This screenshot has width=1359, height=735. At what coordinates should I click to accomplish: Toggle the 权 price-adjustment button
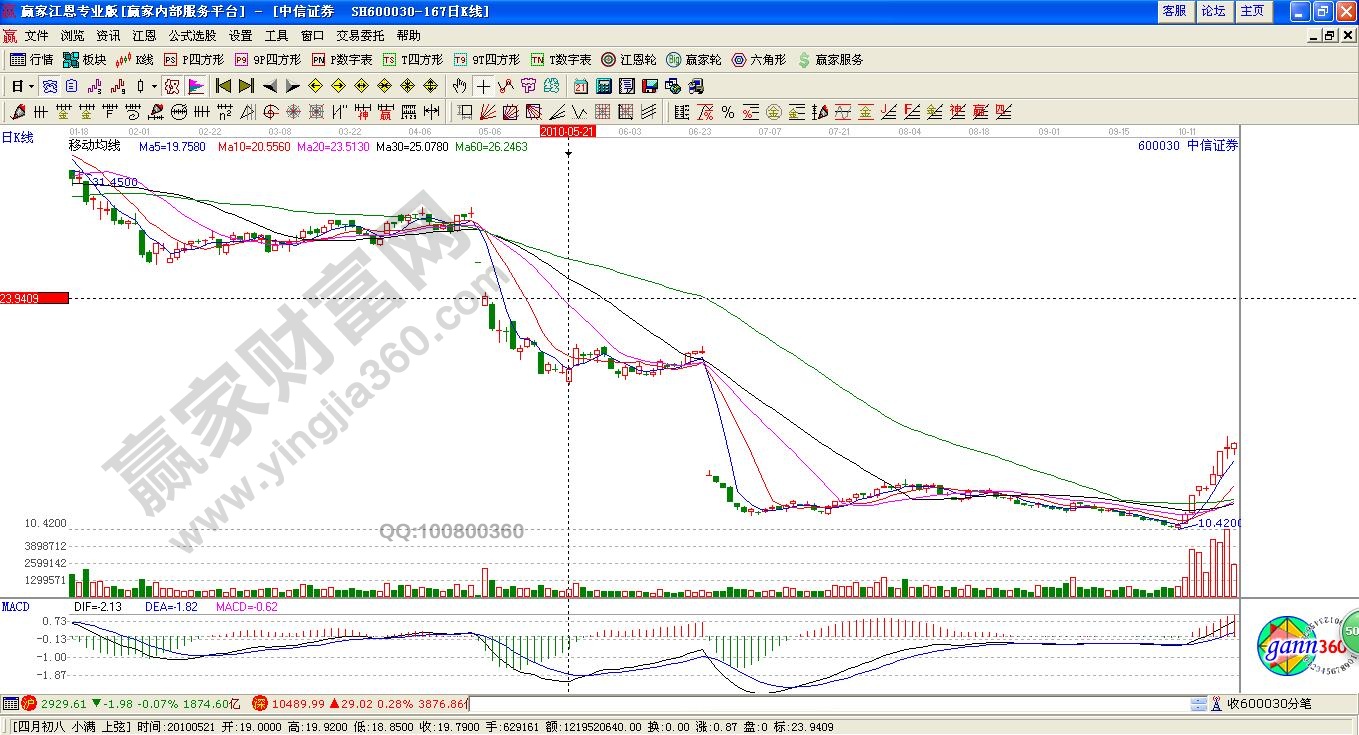[x=172, y=86]
